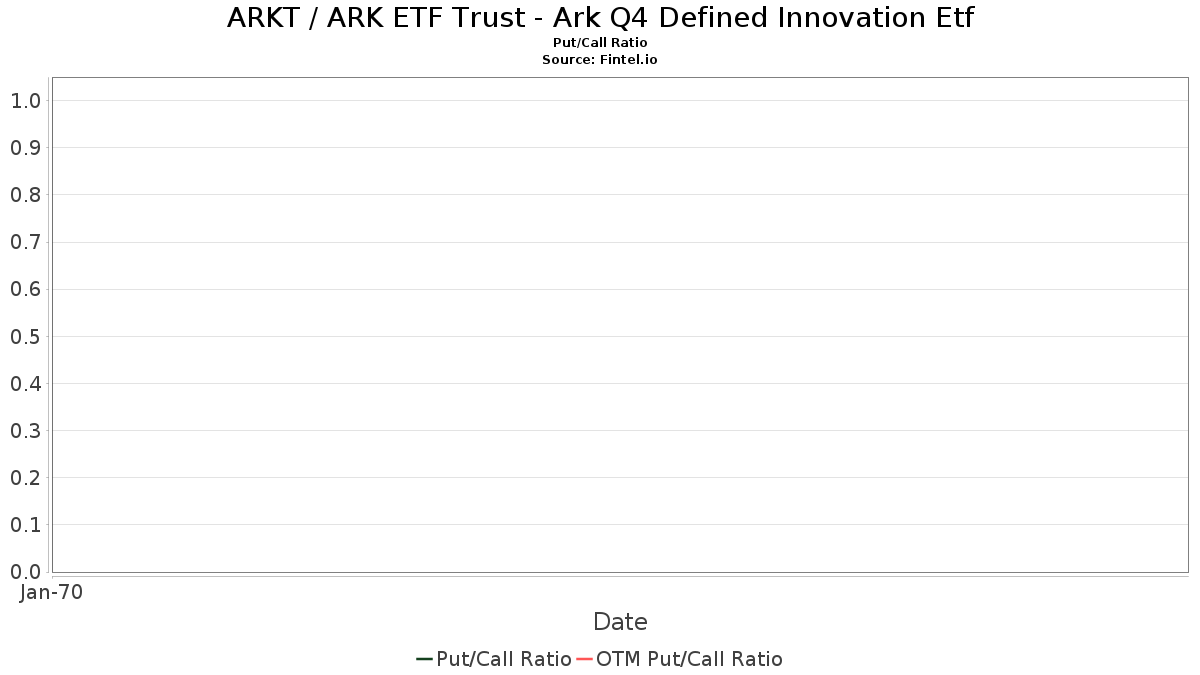This screenshot has width=1200, height=675.
Task: Click the dark green Put/Call legend line swatch
Action: [424, 659]
